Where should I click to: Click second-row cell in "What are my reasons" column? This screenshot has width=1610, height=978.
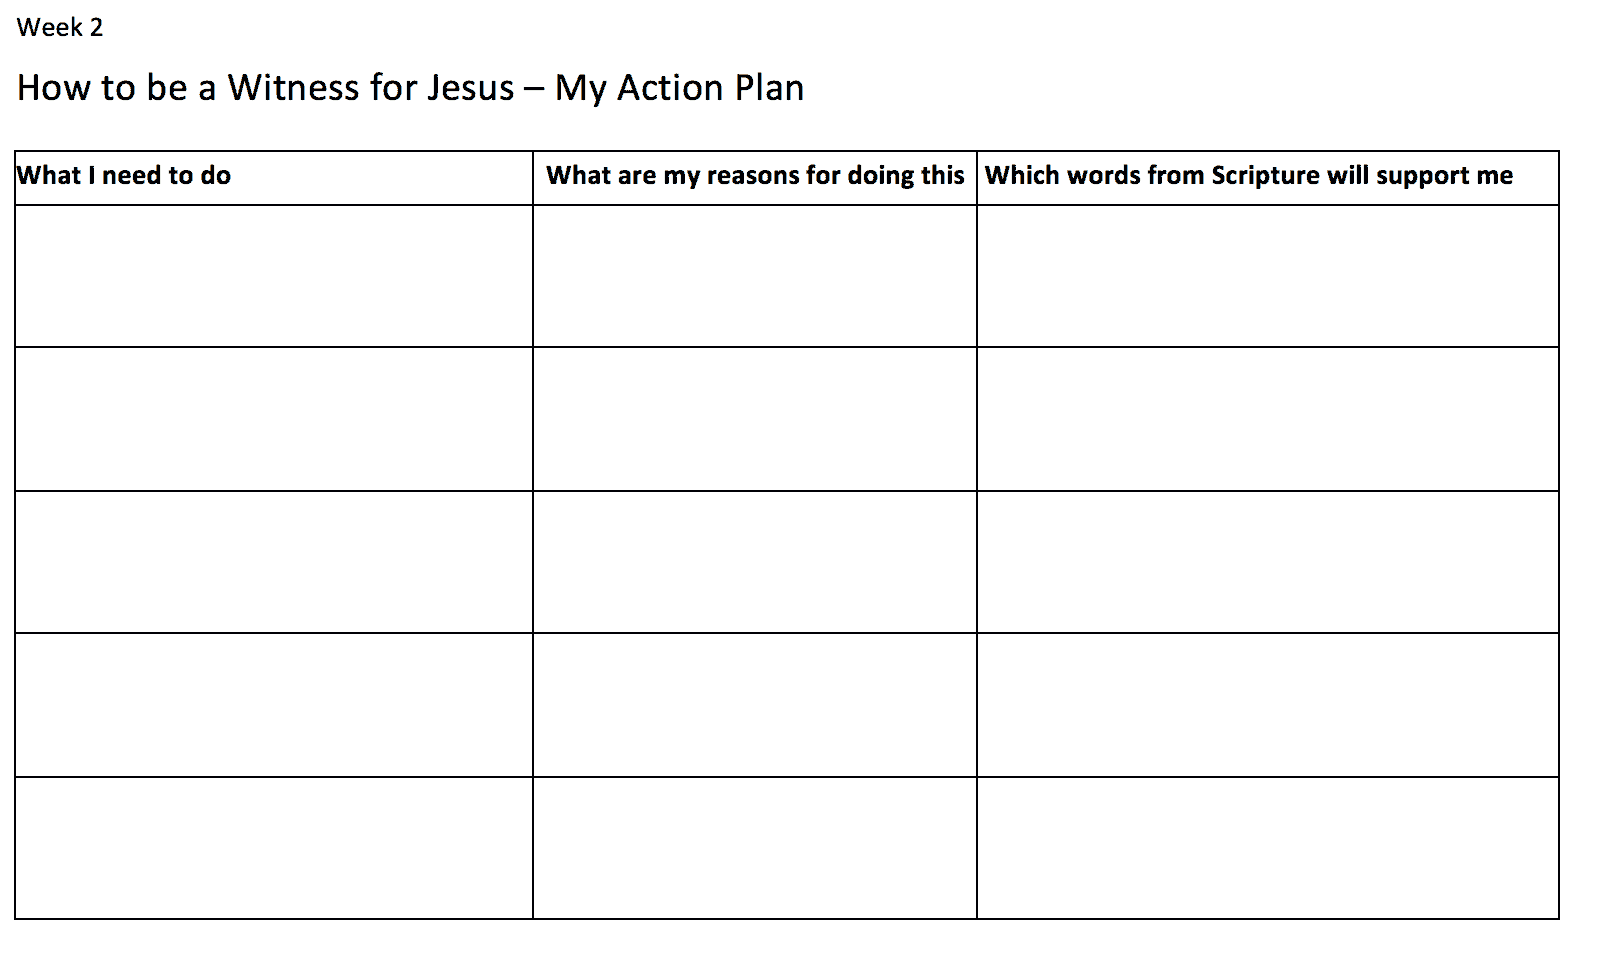(x=755, y=419)
